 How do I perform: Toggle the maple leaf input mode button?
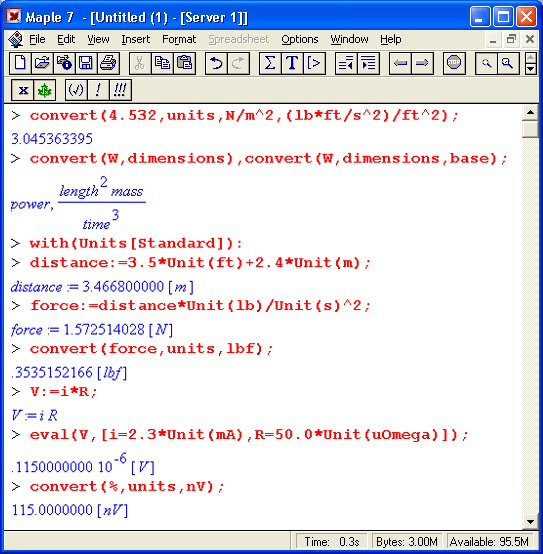pyautogui.click(x=45, y=90)
